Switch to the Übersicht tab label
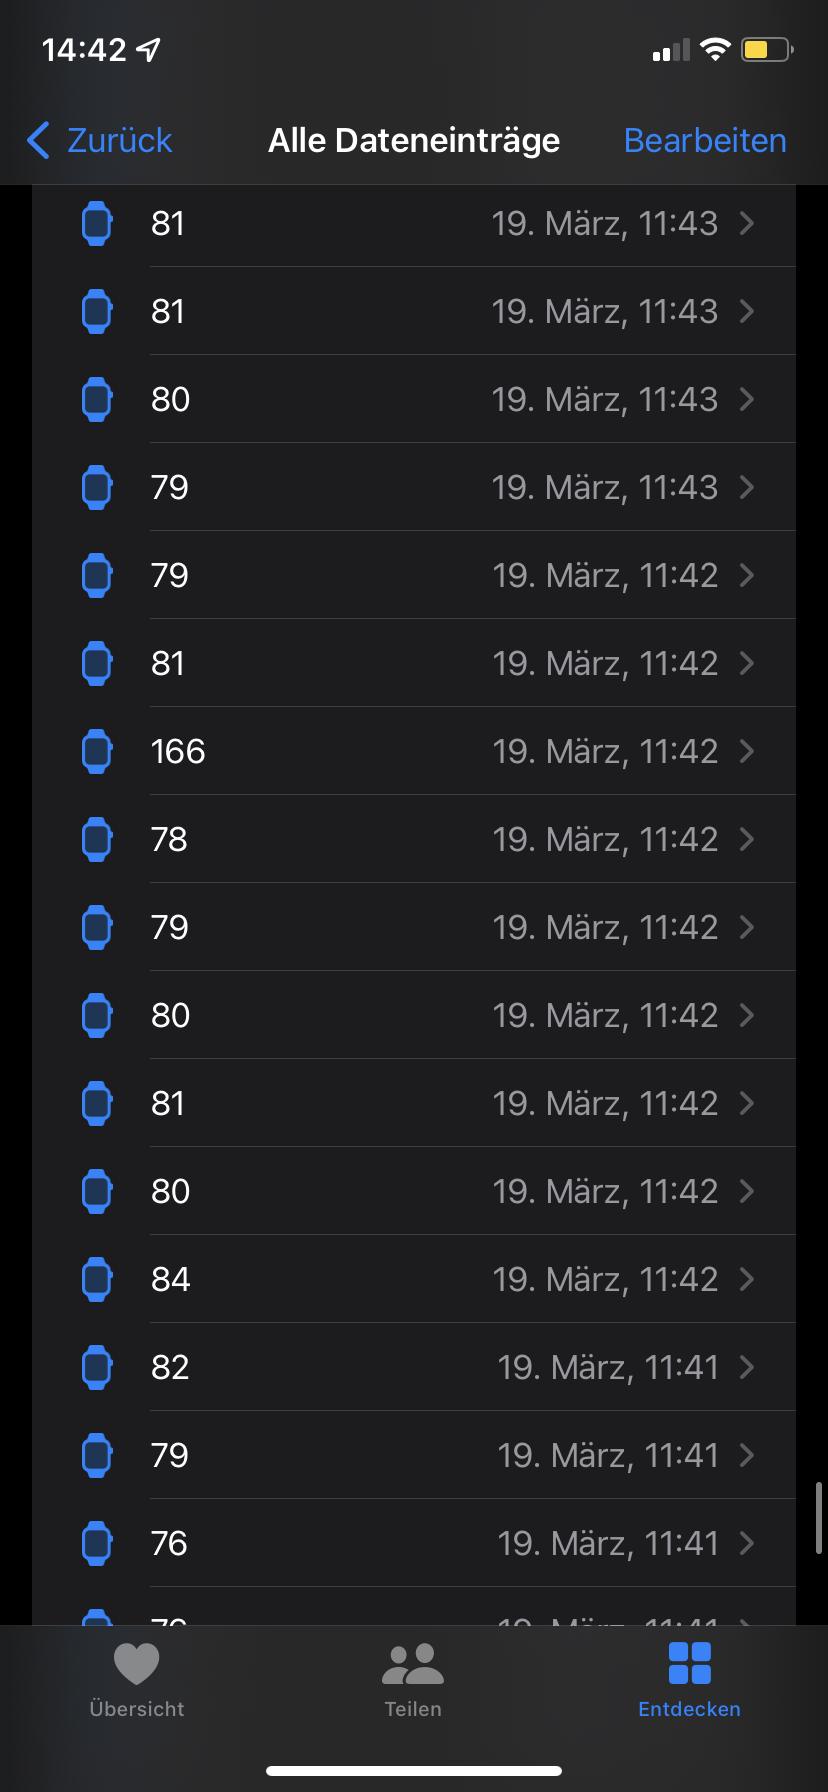The width and height of the screenshot is (828, 1792). click(137, 1709)
